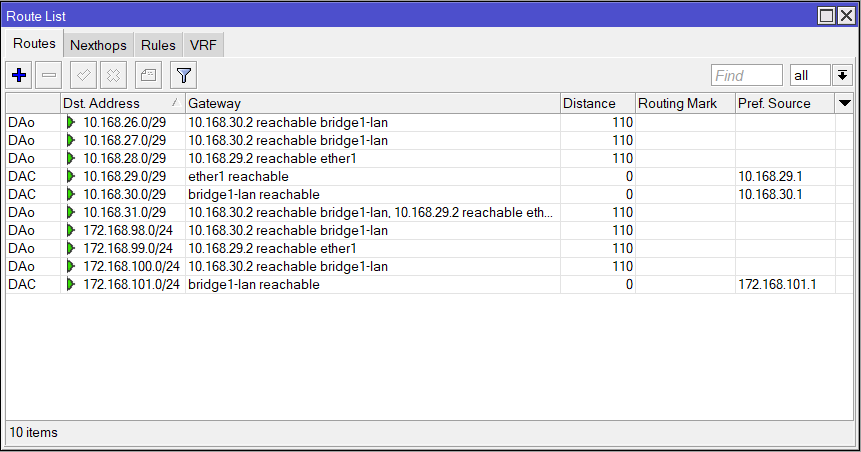Click green arrow icon of 172.168.101.0/24 route
861x452 pixels.
coord(71,284)
